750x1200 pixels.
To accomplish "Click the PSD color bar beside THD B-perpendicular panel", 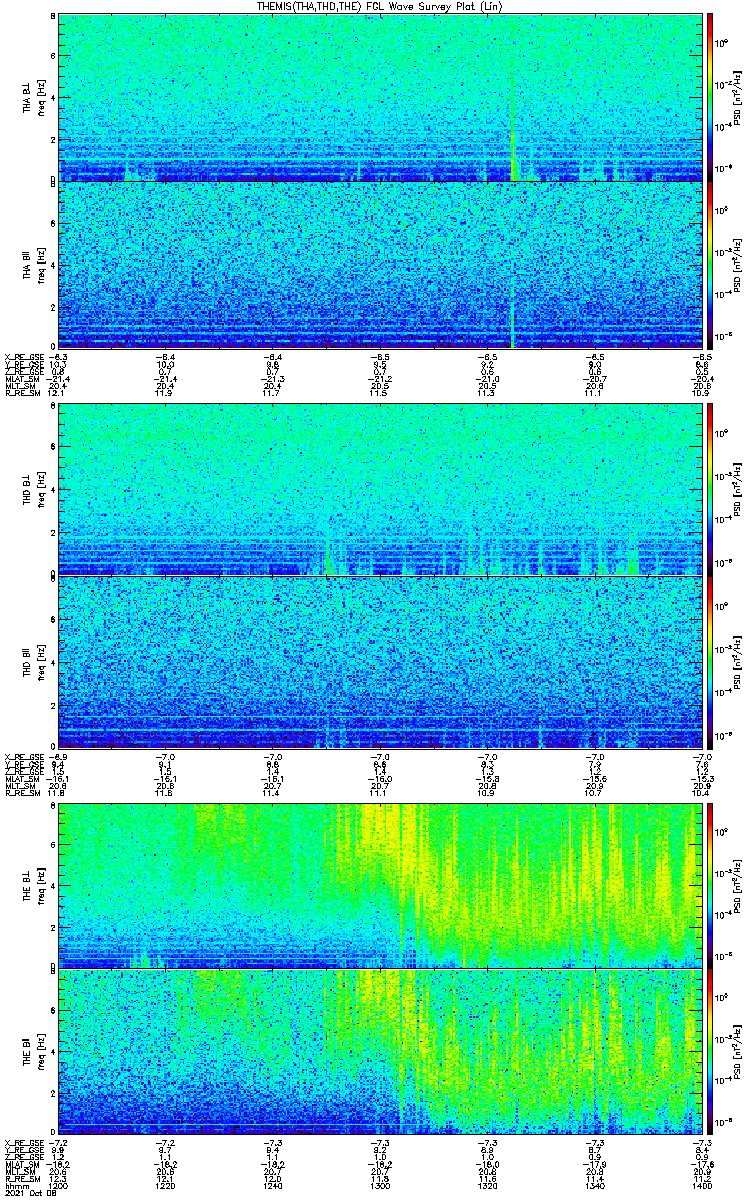I will [711, 490].
